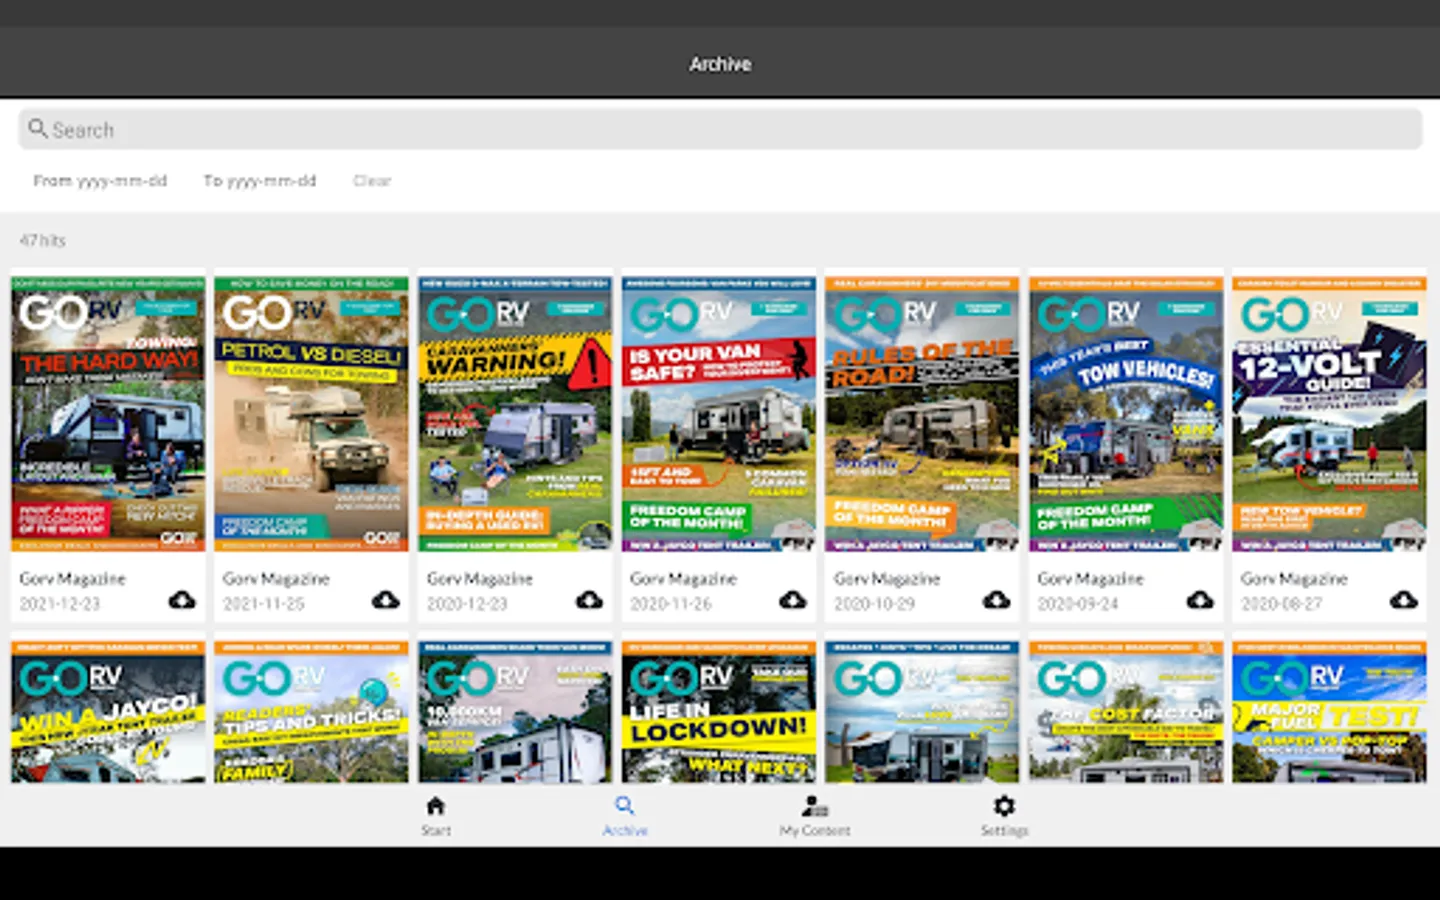Open the Cost Factor issue cover
Screen dimensions: 1440x900
(x=1126, y=712)
